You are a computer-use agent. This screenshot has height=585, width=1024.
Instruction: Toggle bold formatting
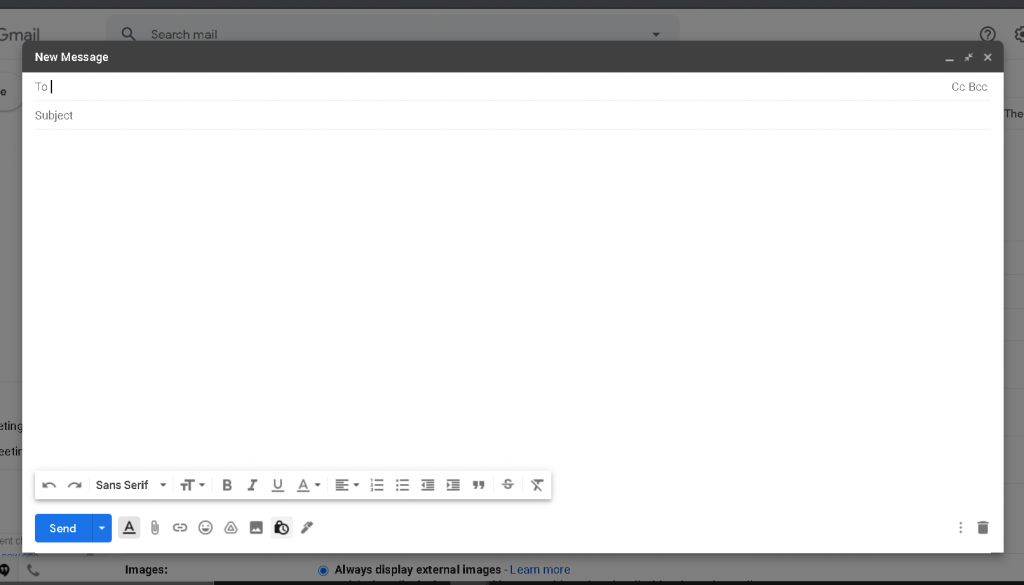tap(227, 485)
